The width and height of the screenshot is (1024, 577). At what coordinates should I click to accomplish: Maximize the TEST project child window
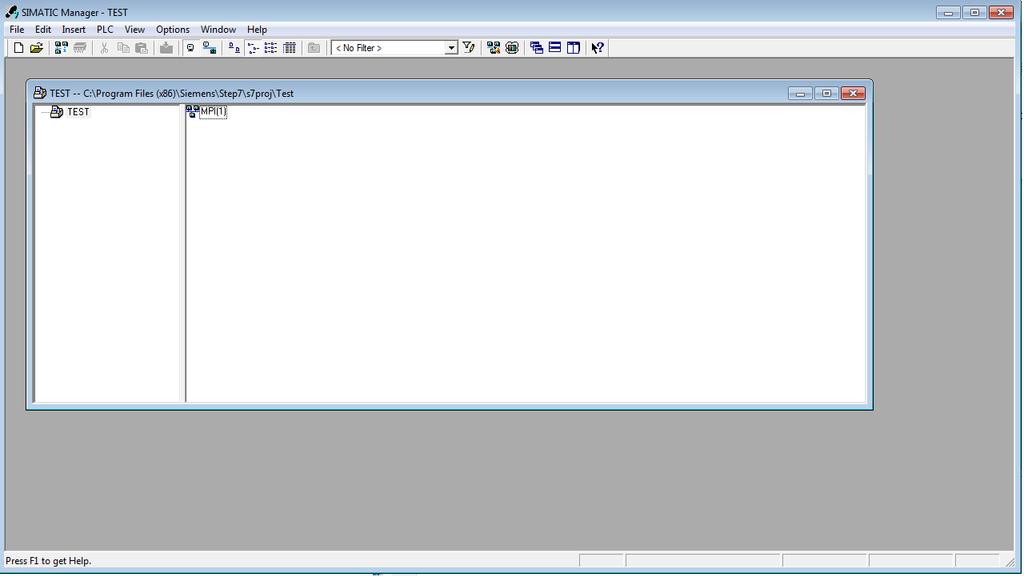(x=826, y=93)
